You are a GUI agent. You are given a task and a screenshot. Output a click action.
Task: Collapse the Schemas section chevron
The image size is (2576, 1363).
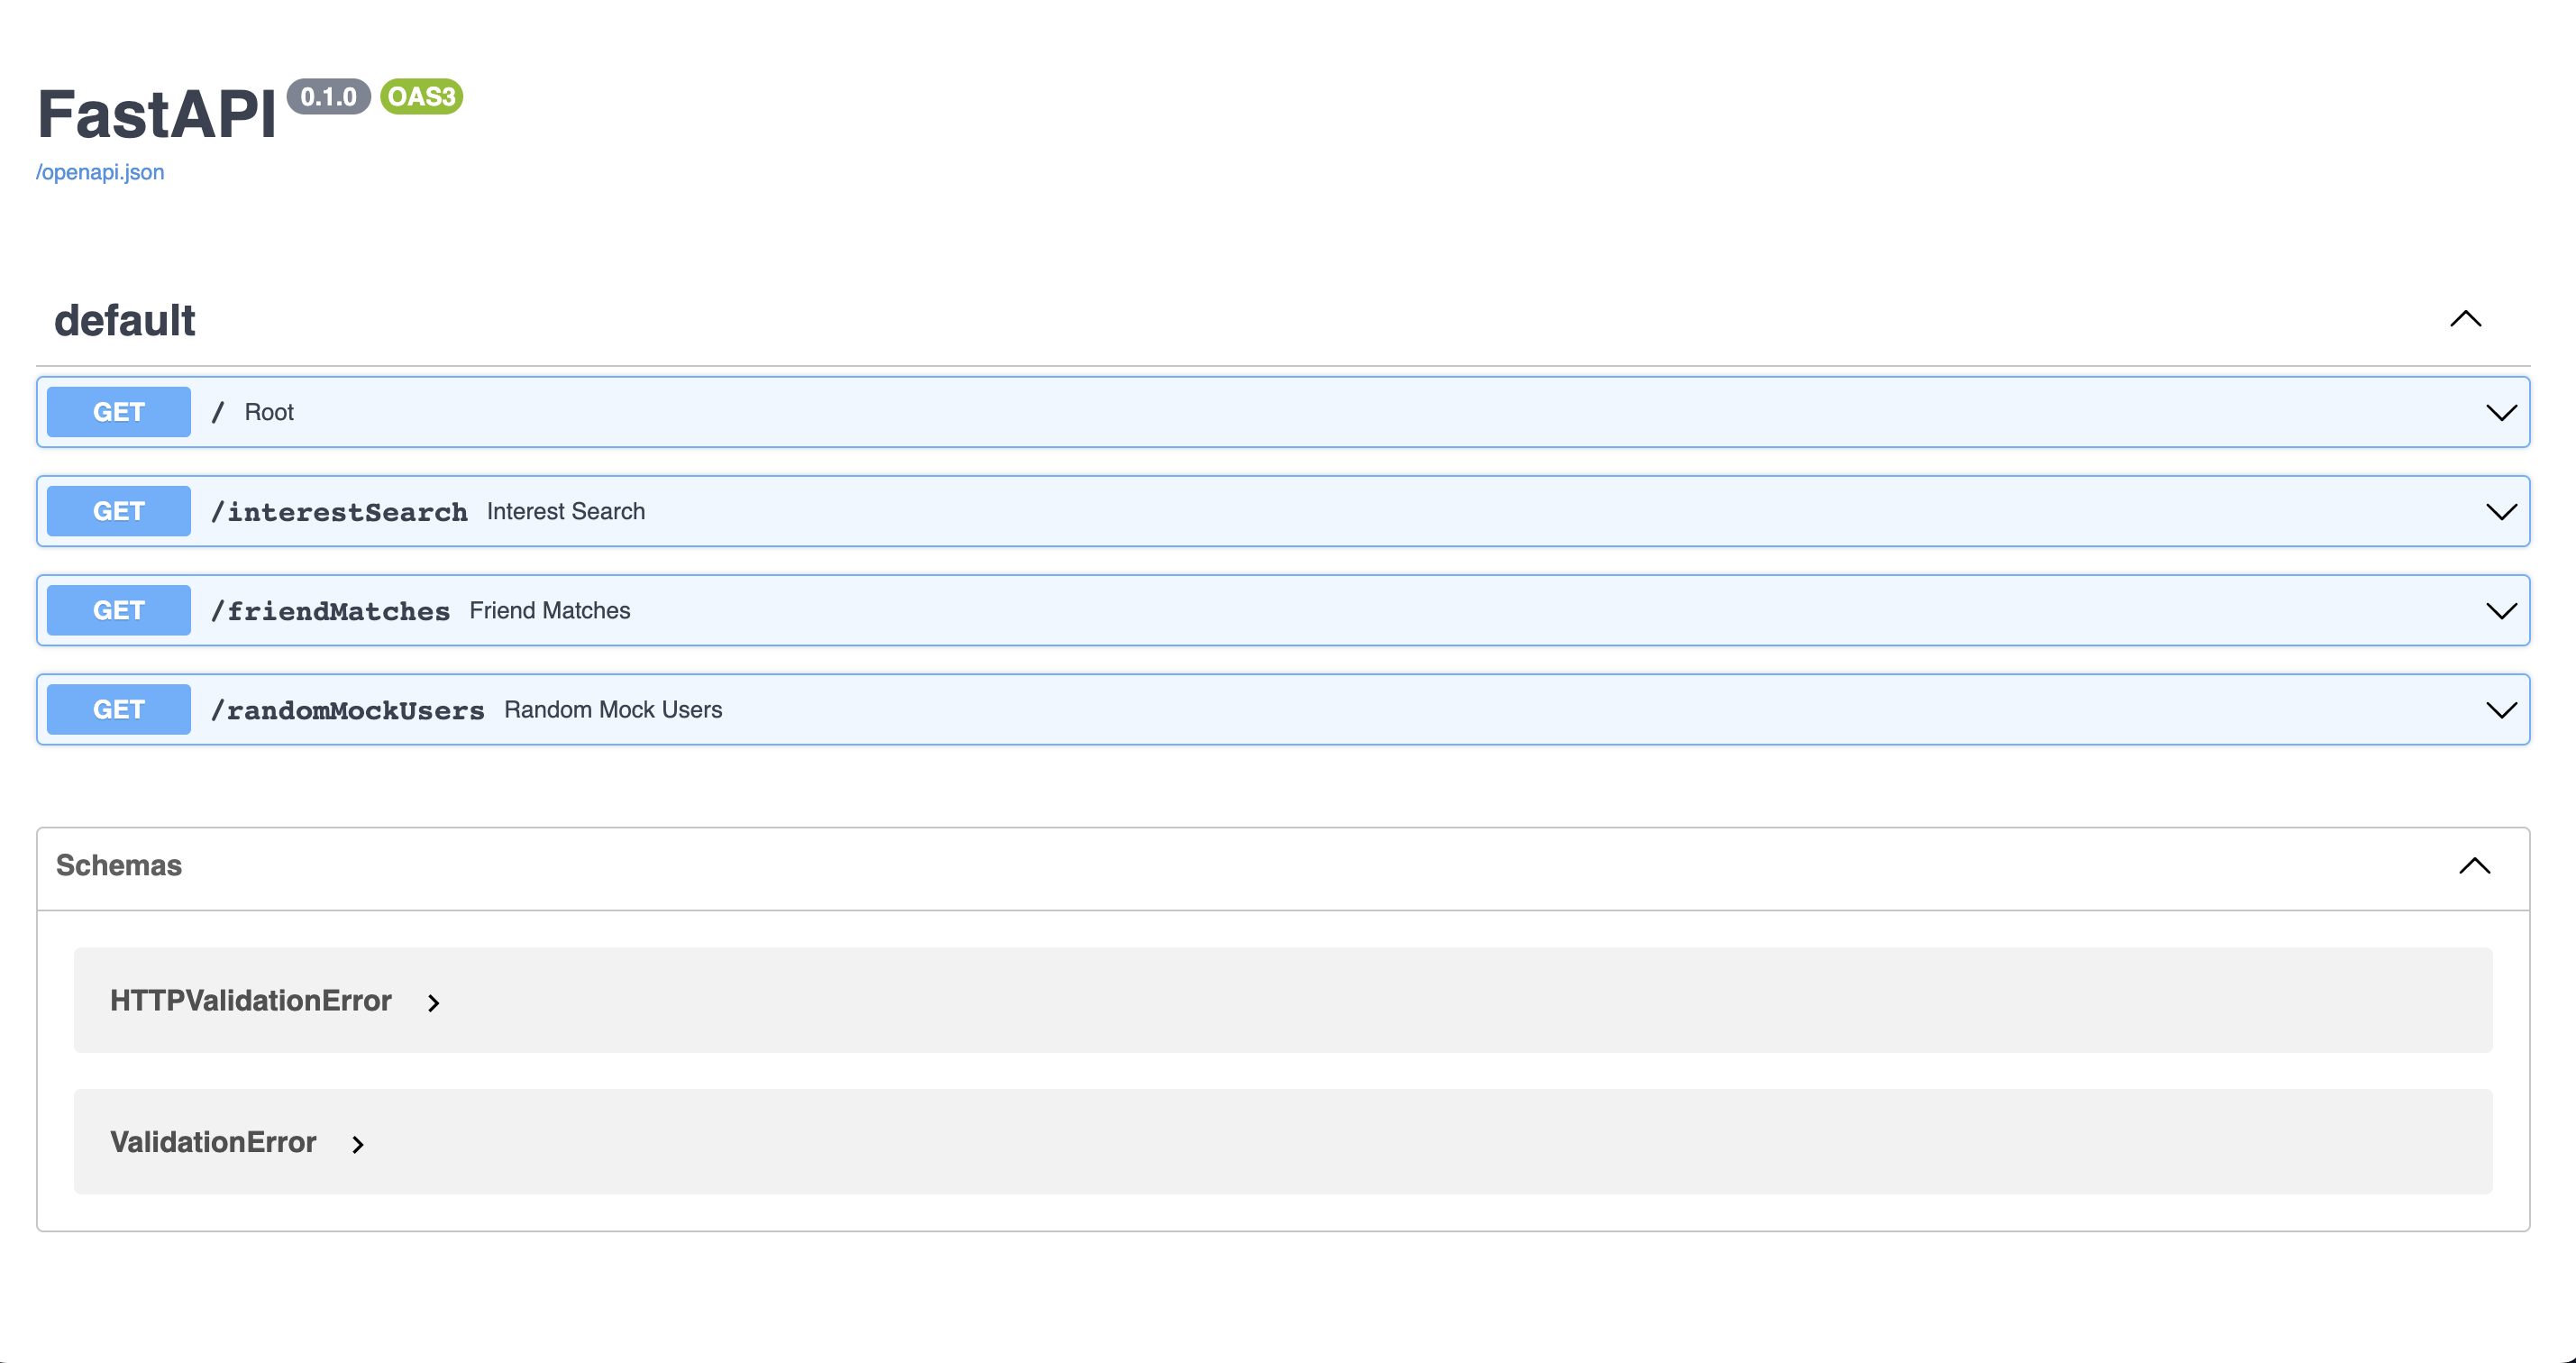2474,865
